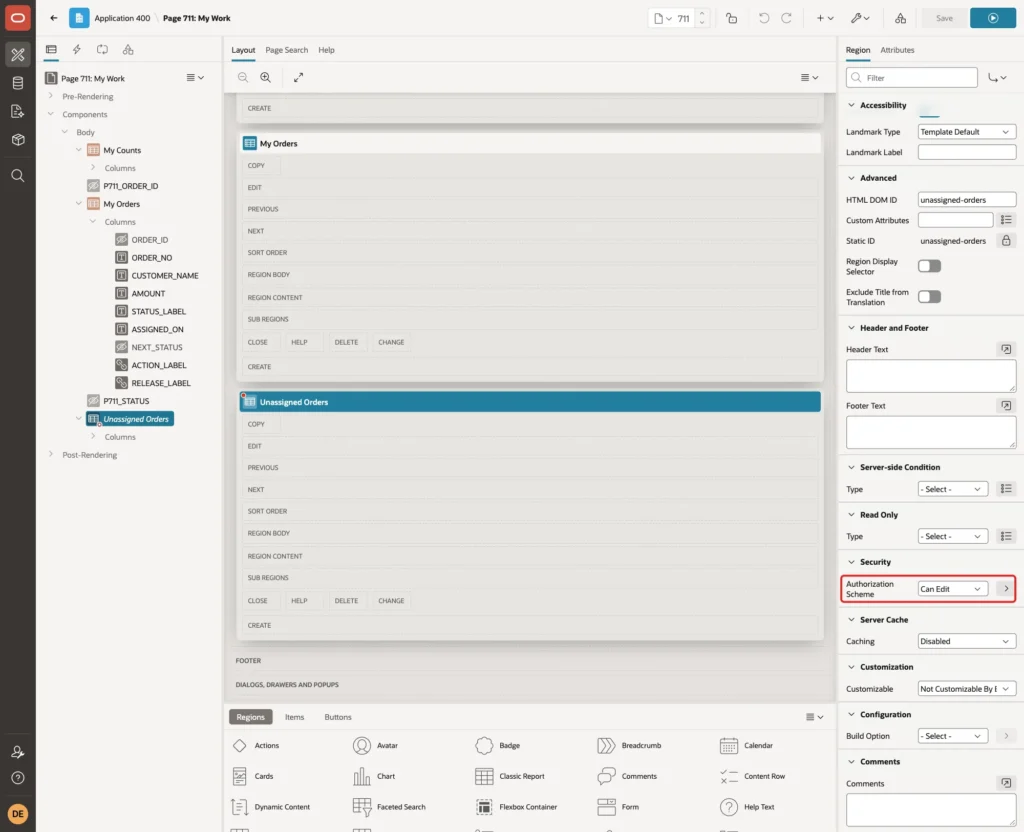The width and height of the screenshot is (1024, 832).
Task: Zoom in the layout view
Action: point(266,77)
